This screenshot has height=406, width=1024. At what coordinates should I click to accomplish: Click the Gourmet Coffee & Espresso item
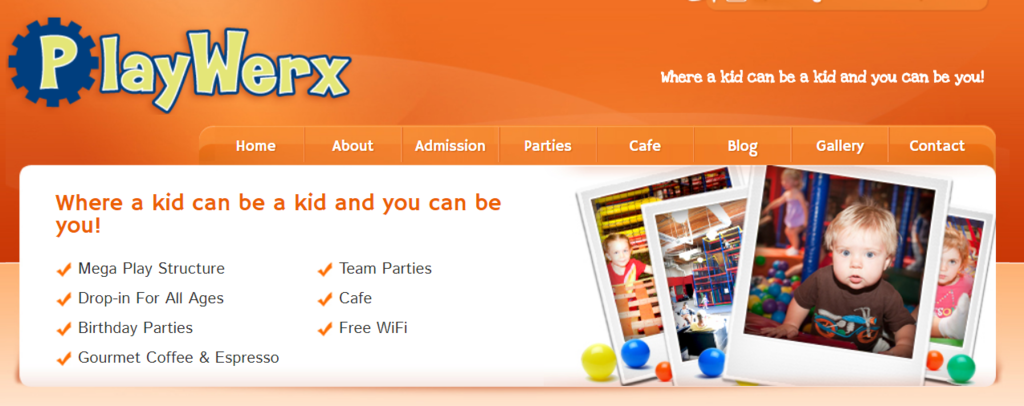(178, 358)
